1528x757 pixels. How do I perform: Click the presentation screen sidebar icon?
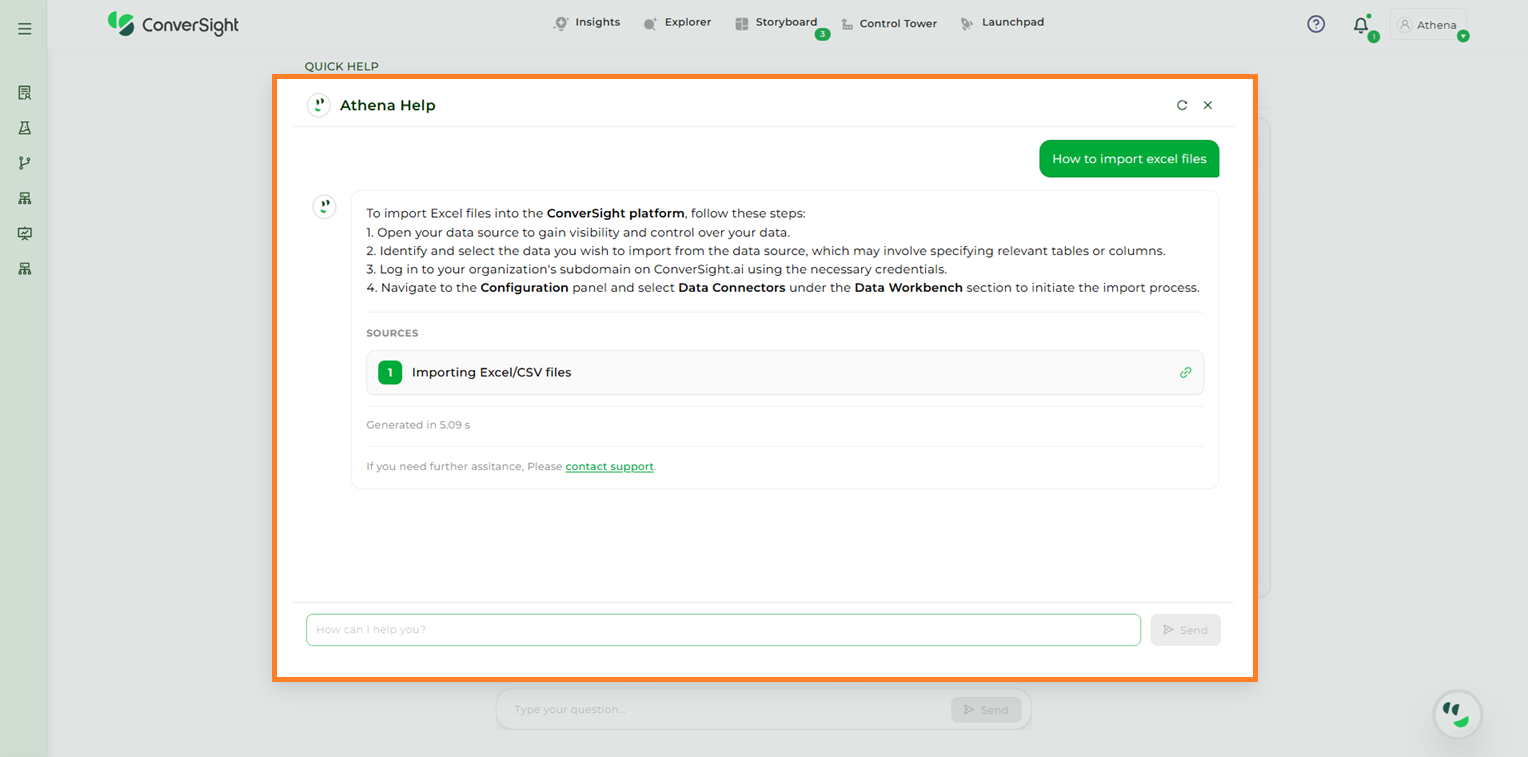tap(25, 233)
